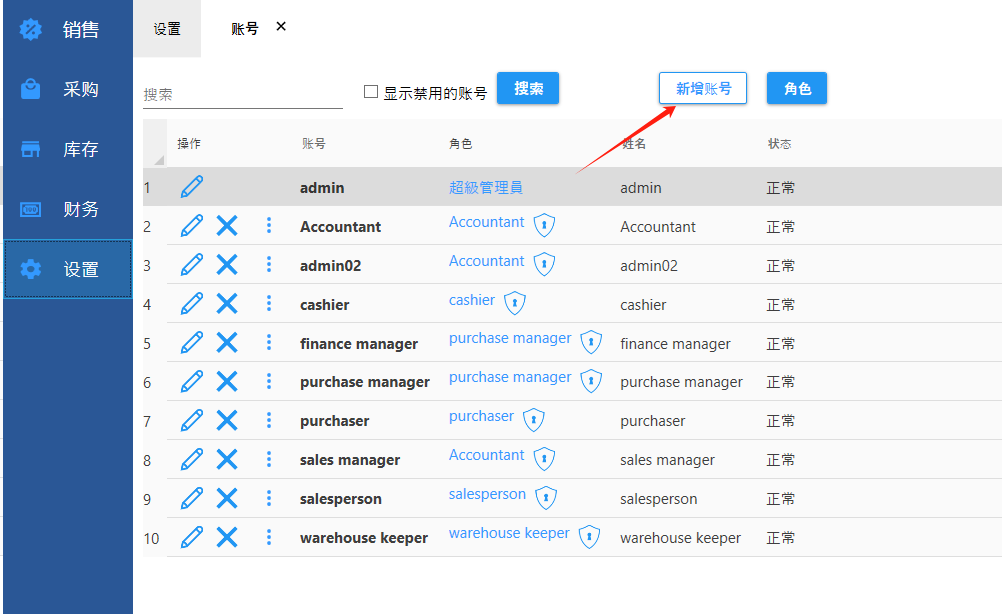Focus the 搜索 input field
The height and width of the screenshot is (614, 1002).
[x=242, y=94]
